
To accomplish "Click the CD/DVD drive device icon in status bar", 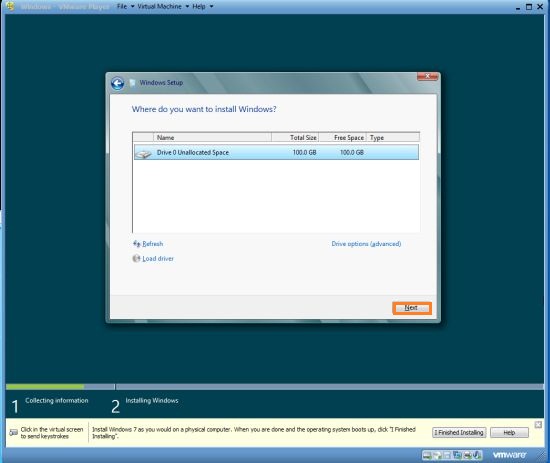I will [437, 455].
